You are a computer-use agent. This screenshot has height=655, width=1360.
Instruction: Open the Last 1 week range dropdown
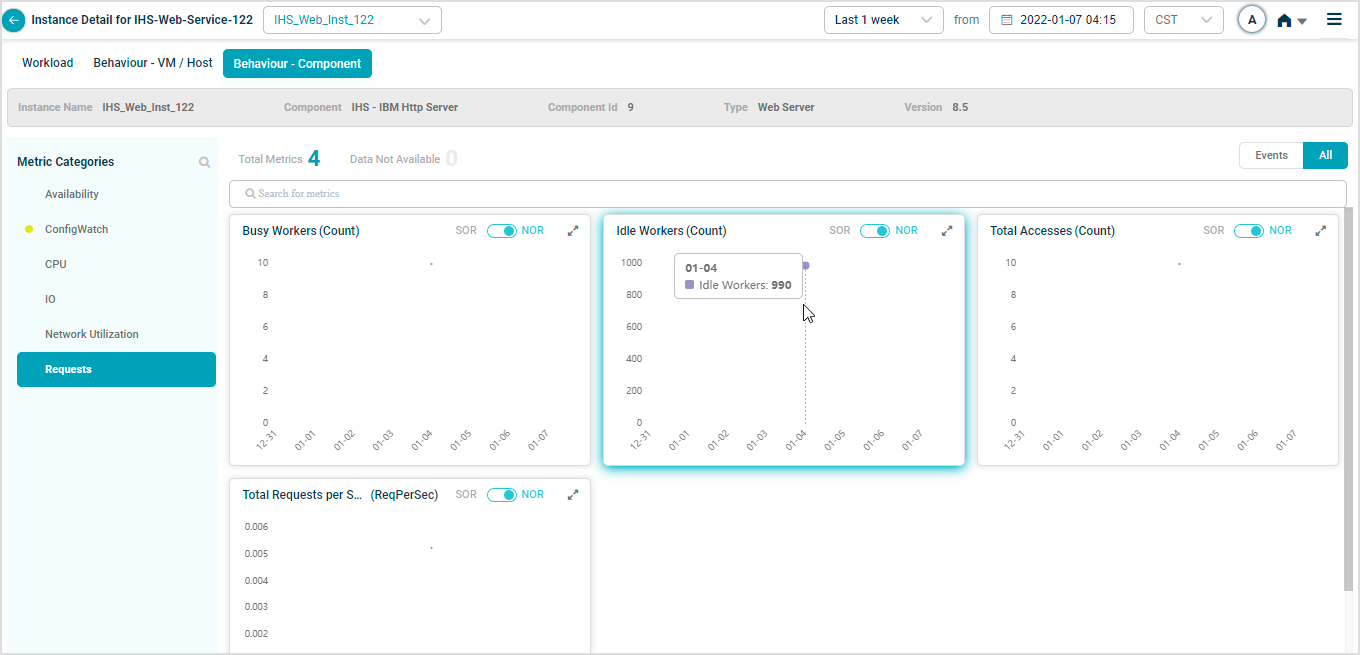[x=883, y=20]
